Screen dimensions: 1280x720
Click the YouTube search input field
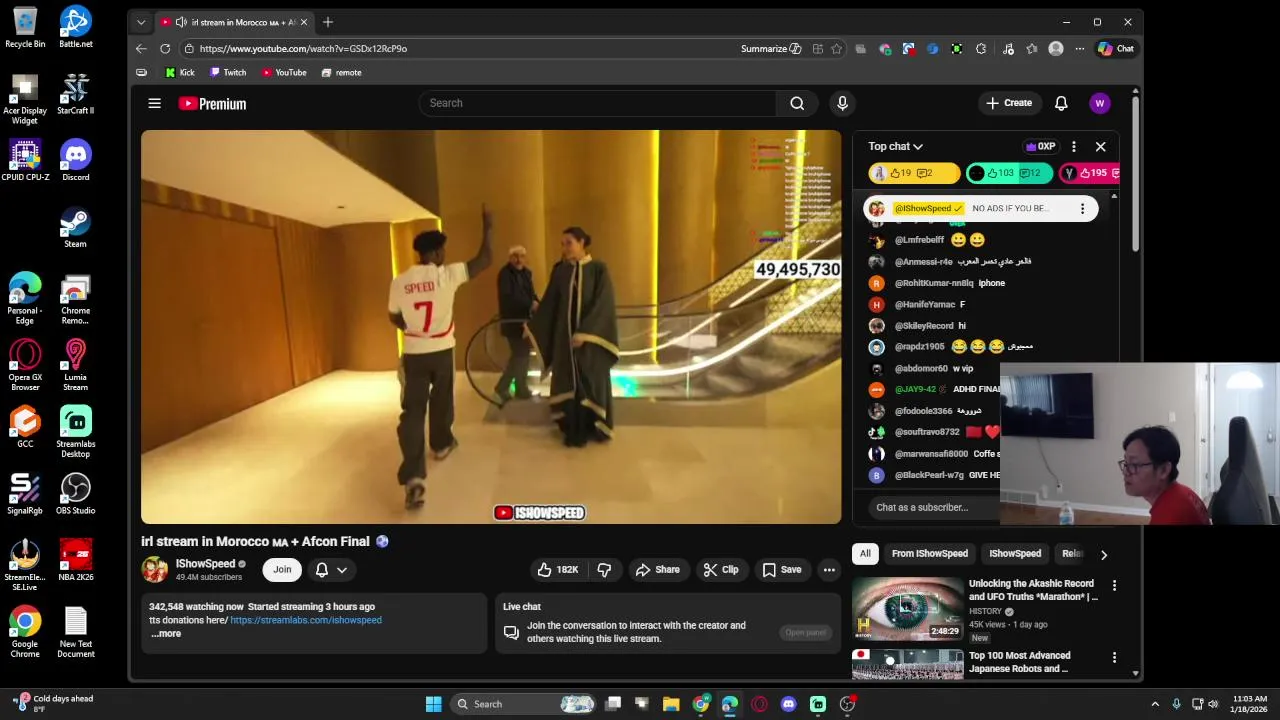pos(598,103)
